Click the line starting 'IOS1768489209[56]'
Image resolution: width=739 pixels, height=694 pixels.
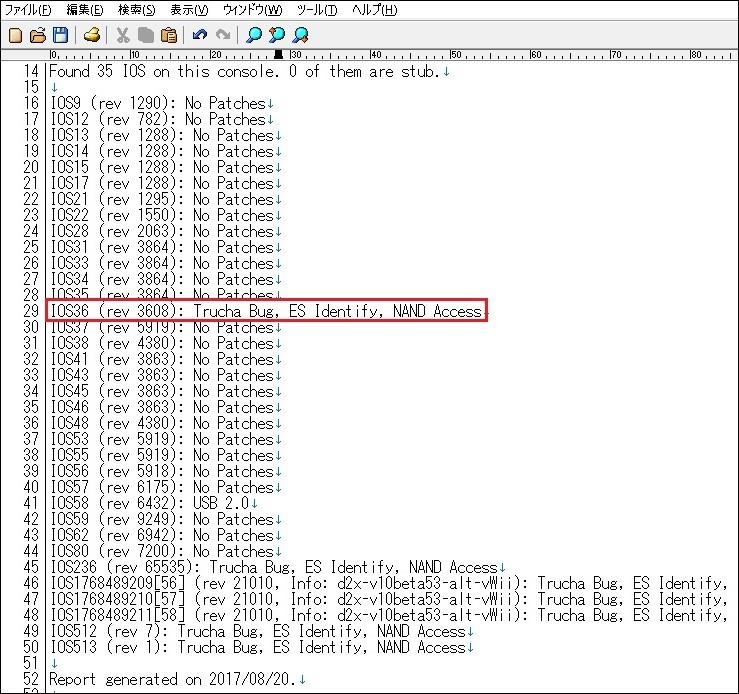(389, 583)
